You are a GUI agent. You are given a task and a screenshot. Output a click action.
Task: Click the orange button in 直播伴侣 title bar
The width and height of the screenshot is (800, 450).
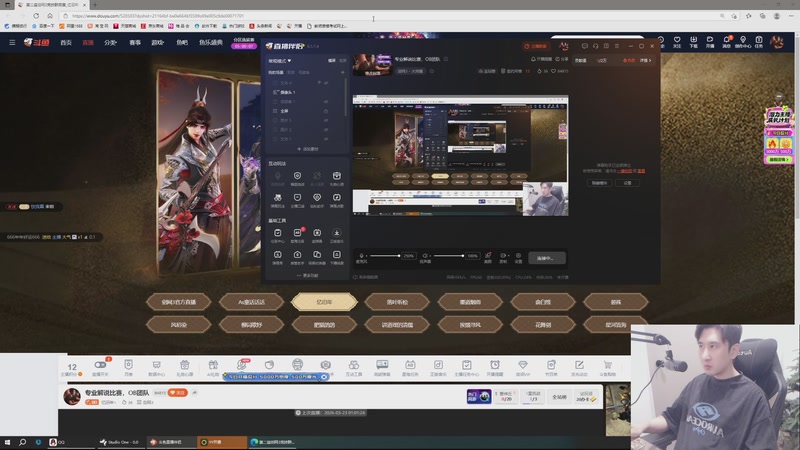click(536, 46)
